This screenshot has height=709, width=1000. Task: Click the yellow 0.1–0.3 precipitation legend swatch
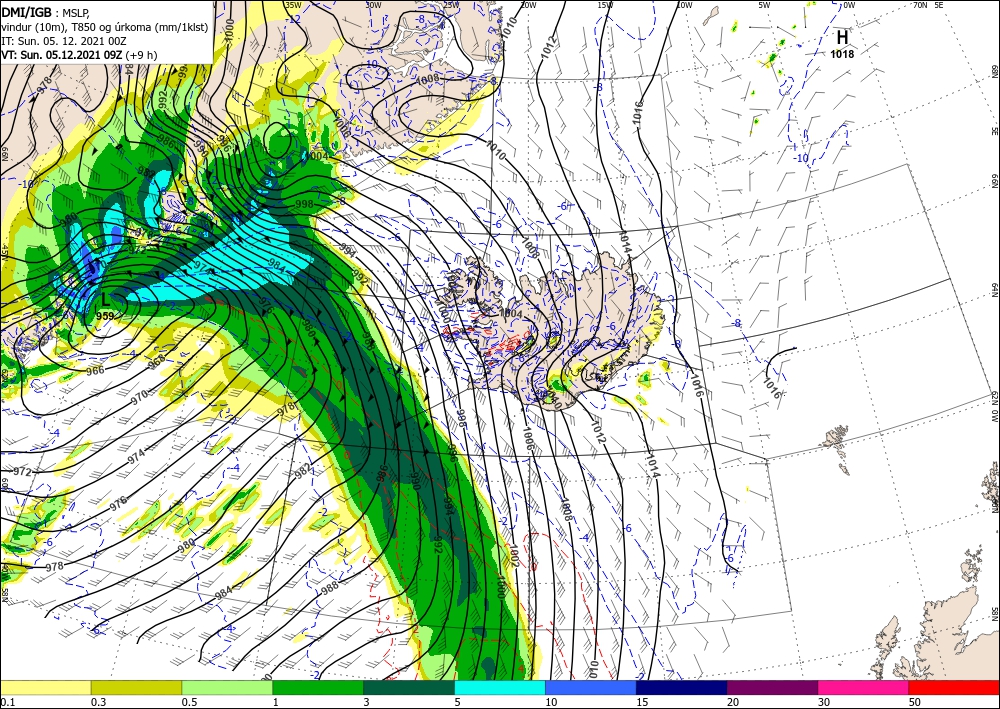pos(46,687)
